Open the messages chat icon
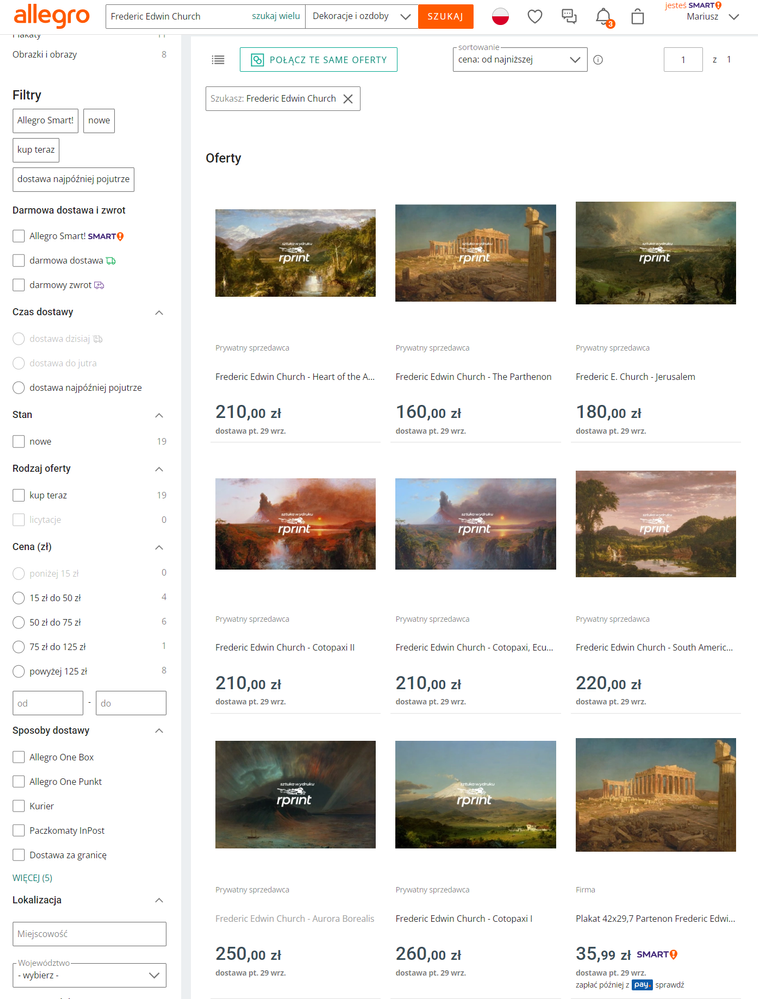 coord(569,17)
